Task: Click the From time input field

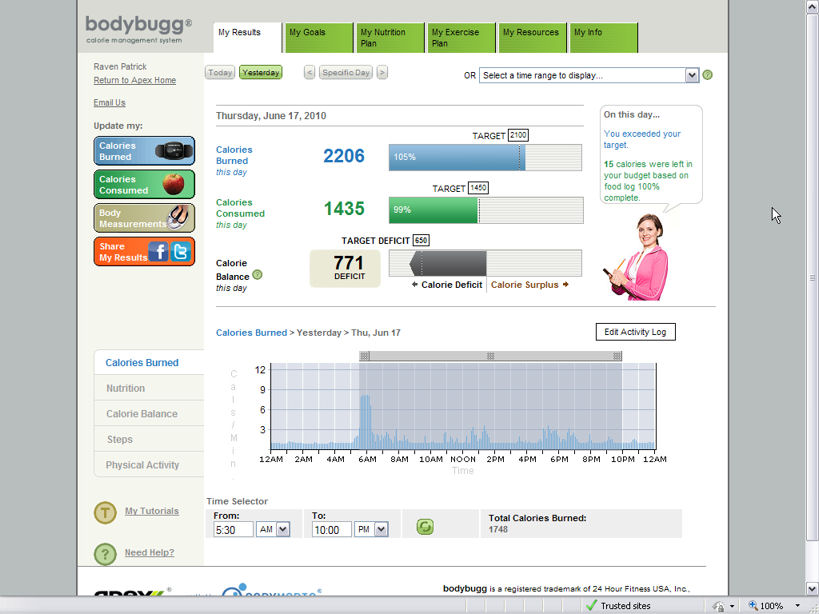Action: click(232, 529)
